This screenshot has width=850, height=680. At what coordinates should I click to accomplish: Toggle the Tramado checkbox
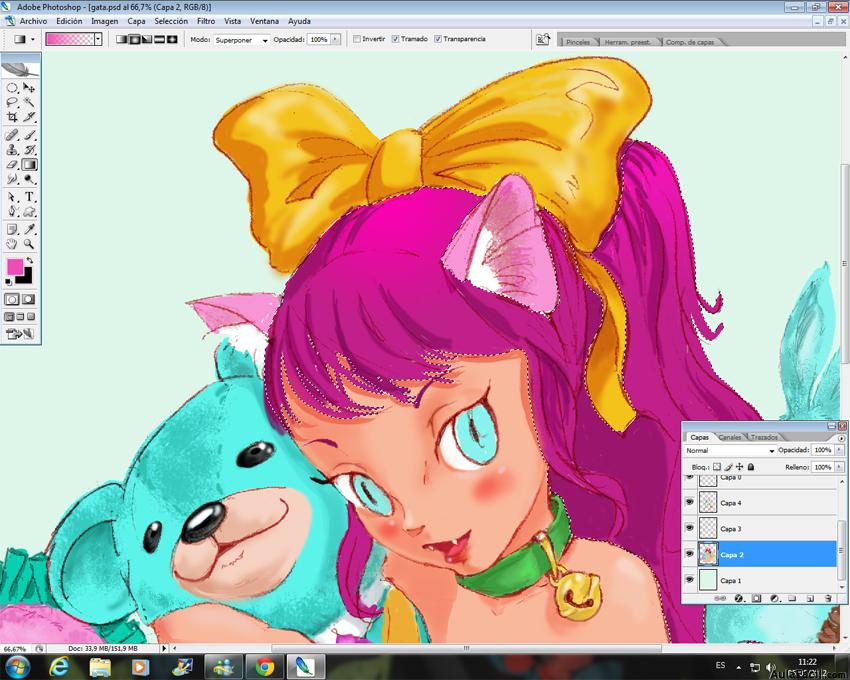(395, 39)
